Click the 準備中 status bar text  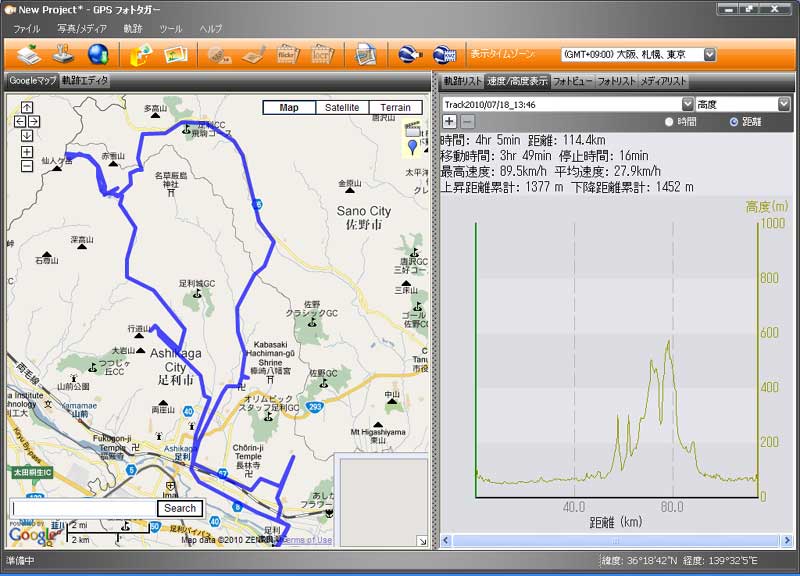click(20, 561)
